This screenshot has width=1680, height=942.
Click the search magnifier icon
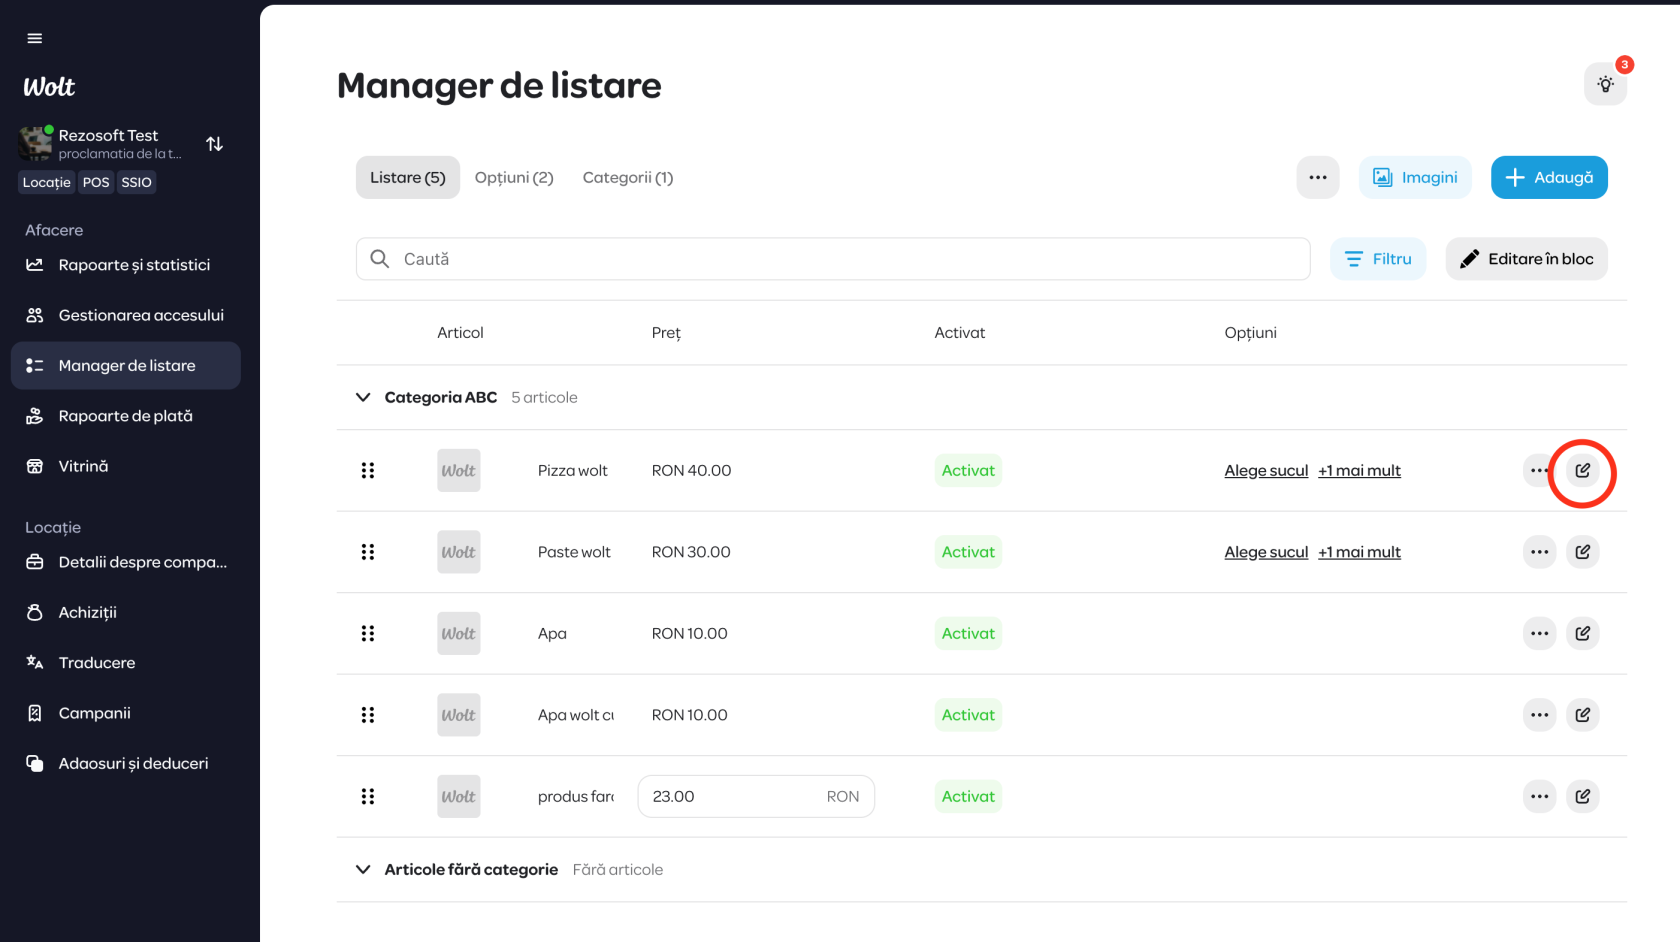point(380,259)
